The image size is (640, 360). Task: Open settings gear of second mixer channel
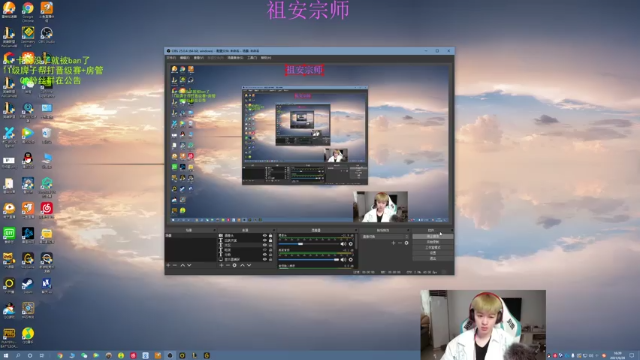351,260
